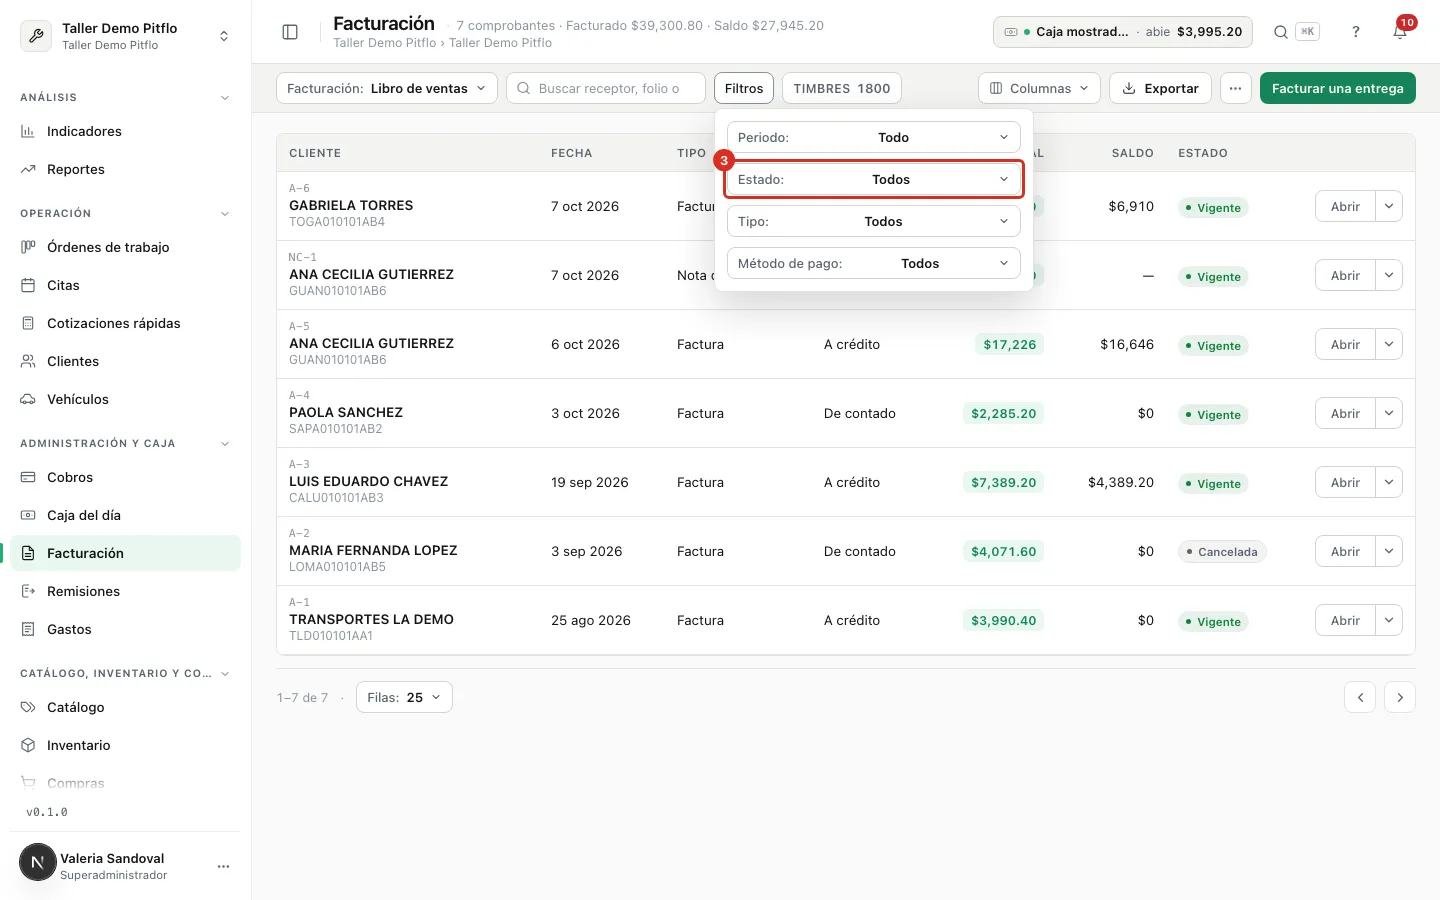Viewport: 1440px width, 900px height.
Task: Open Cotizaciones rápidas
Action: tap(125, 323)
